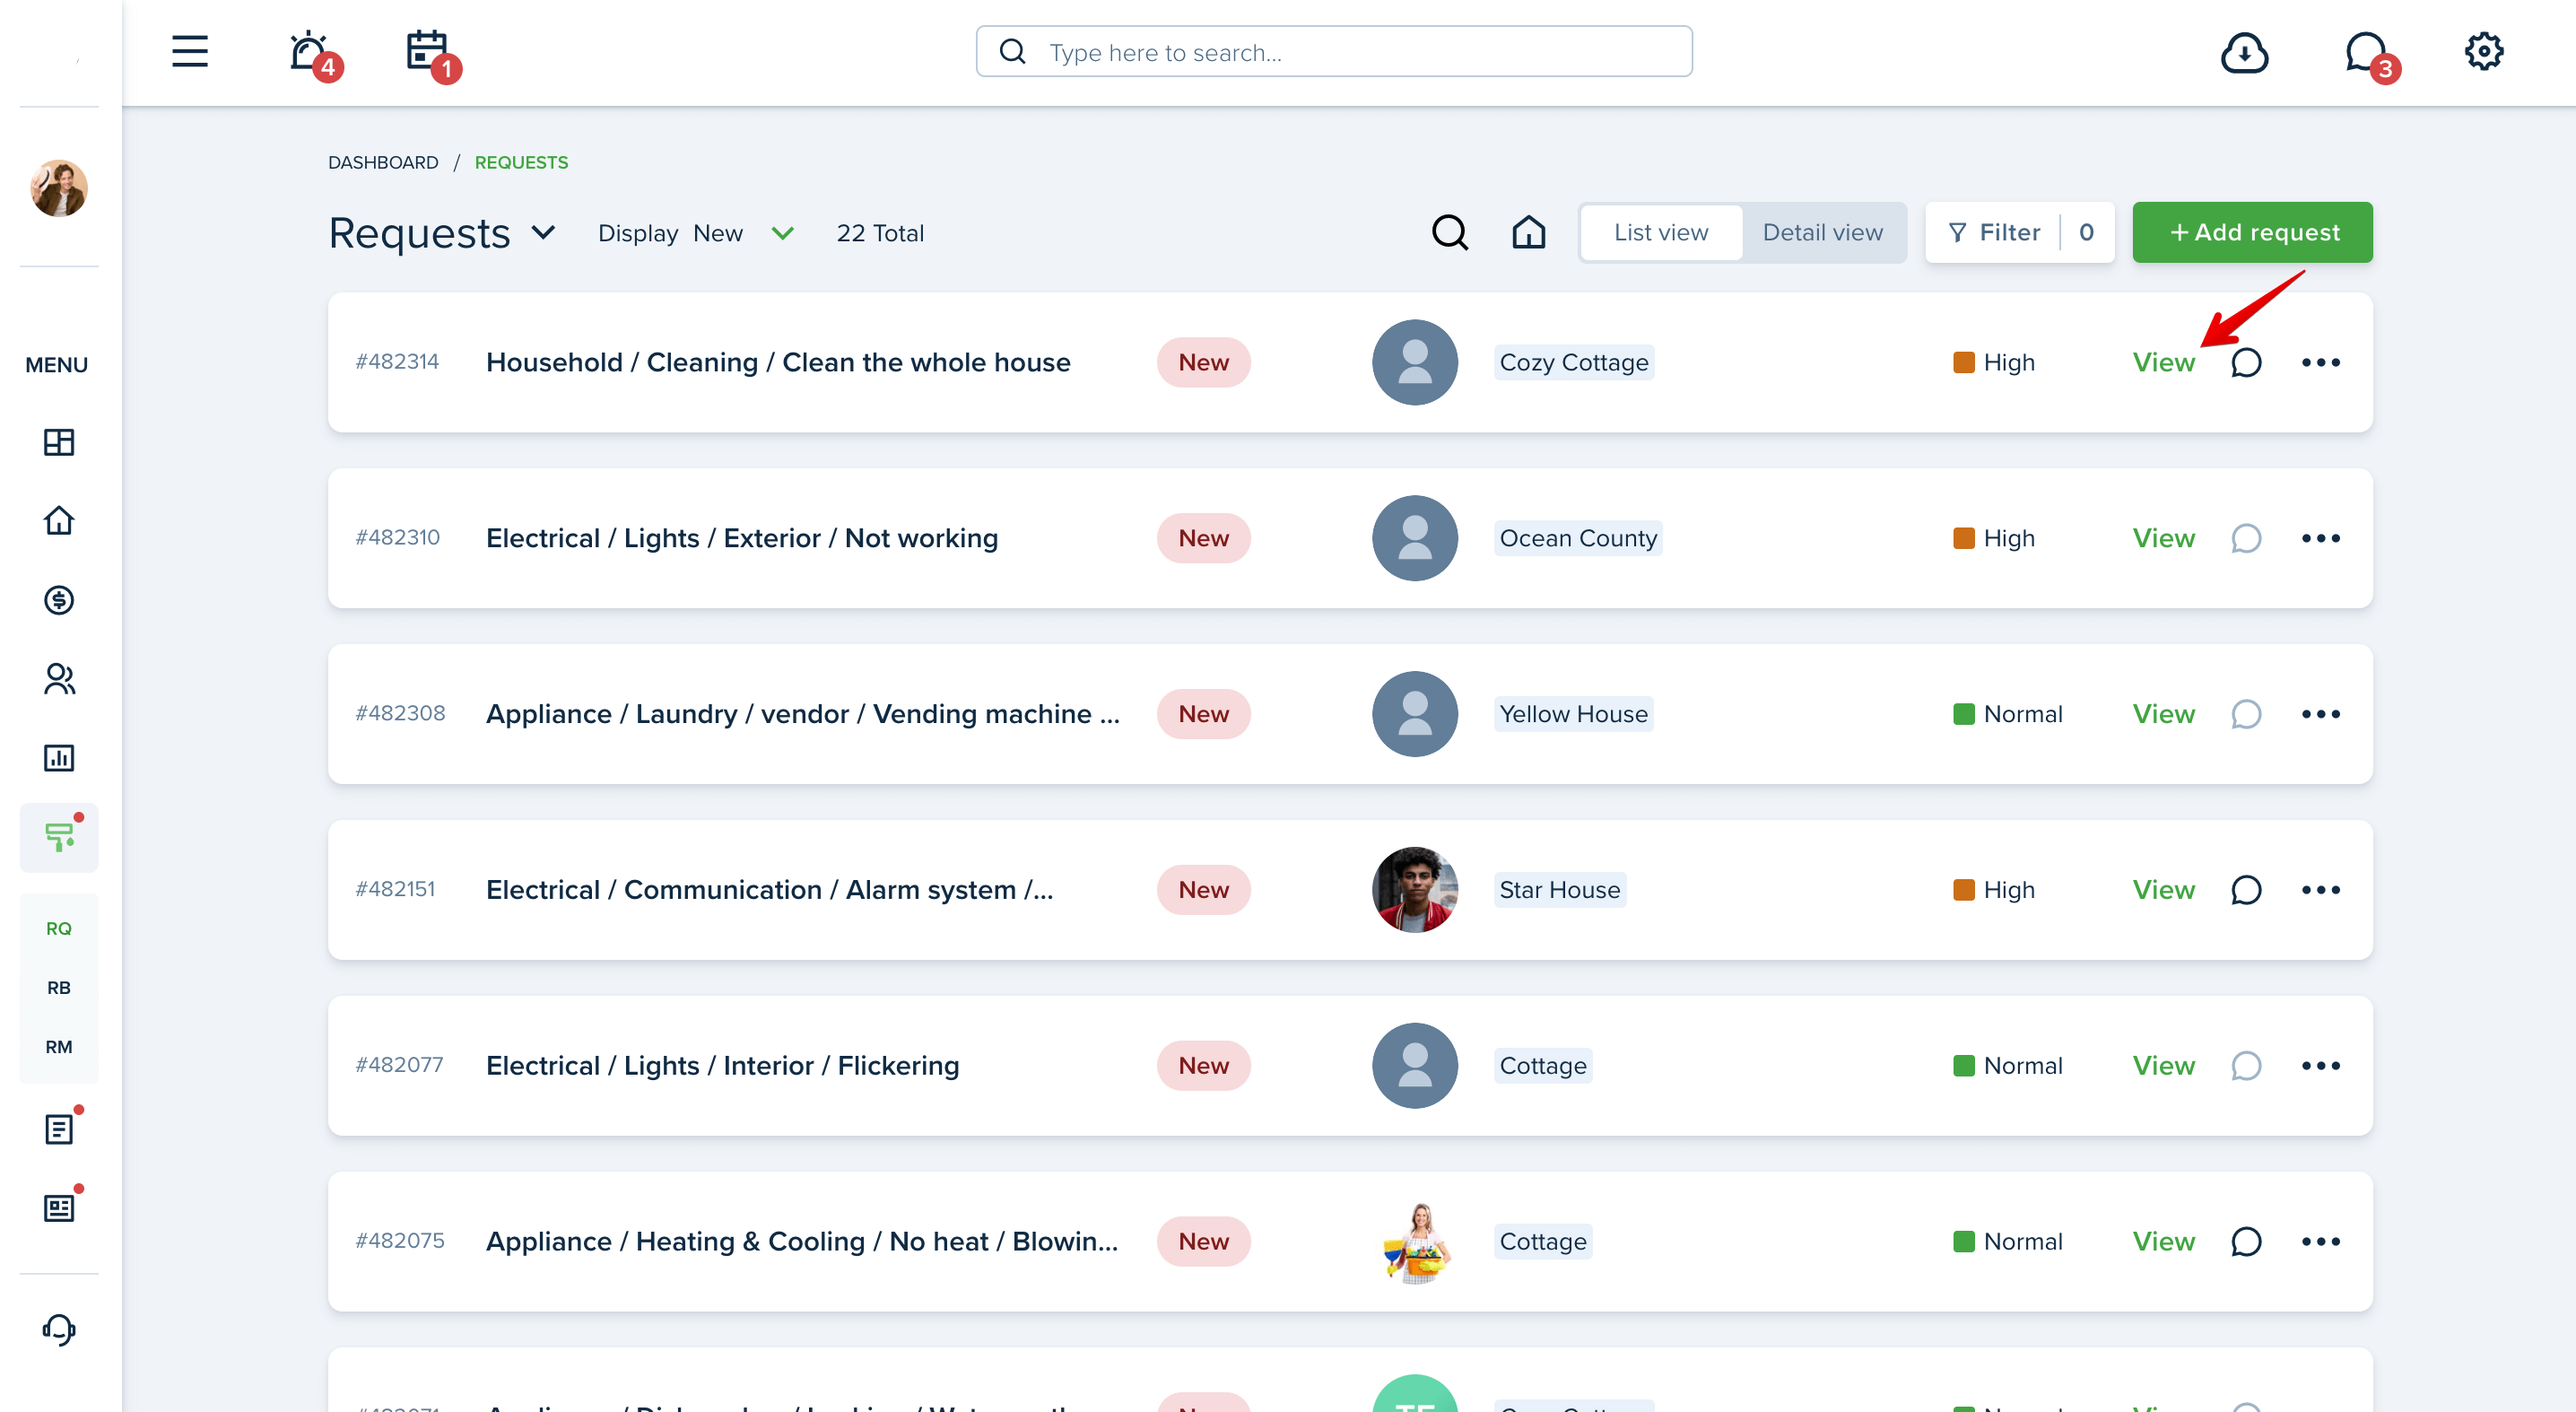The height and width of the screenshot is (1412, 2576).
Task: Click Yellow House property tag
Action: pos(1573,714)
